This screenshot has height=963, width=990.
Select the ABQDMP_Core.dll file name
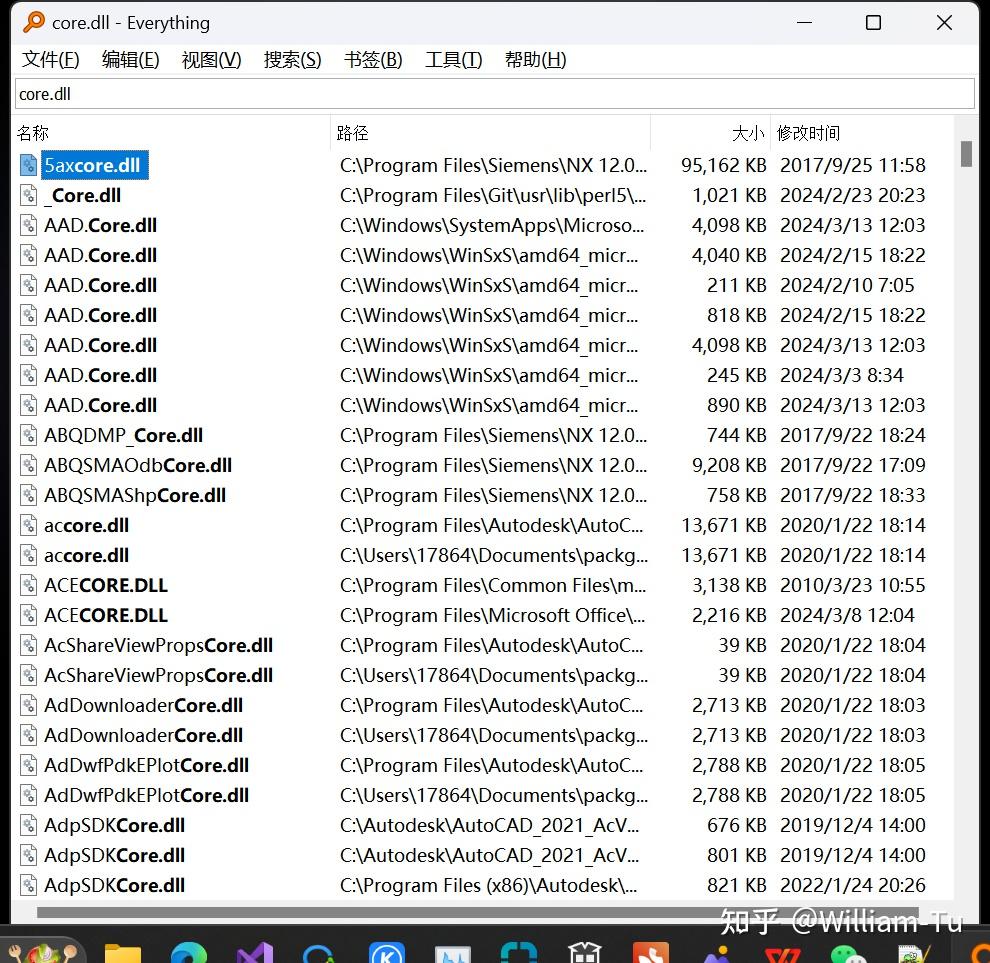[x=124, y=436]
